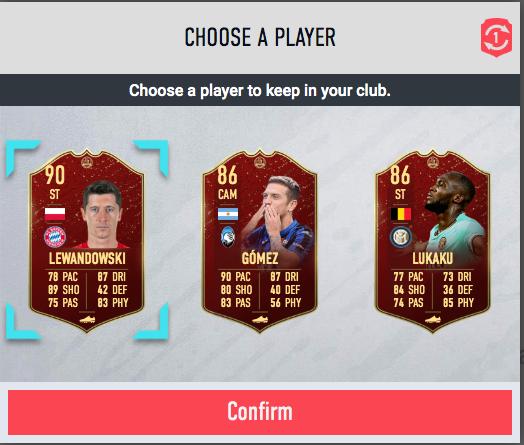This screenshot has width=524, height=445.
Task: Click the boot icon under Lukaku stats
Action: pos(432,319)
